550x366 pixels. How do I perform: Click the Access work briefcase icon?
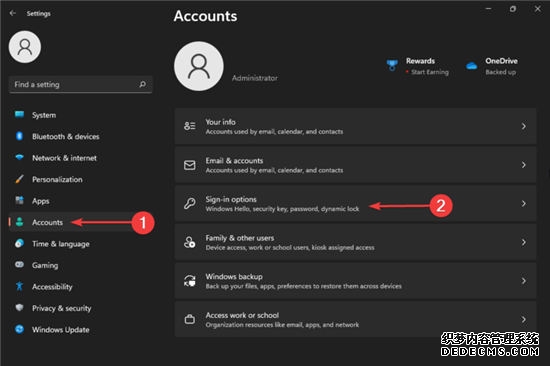click(190, 319)
